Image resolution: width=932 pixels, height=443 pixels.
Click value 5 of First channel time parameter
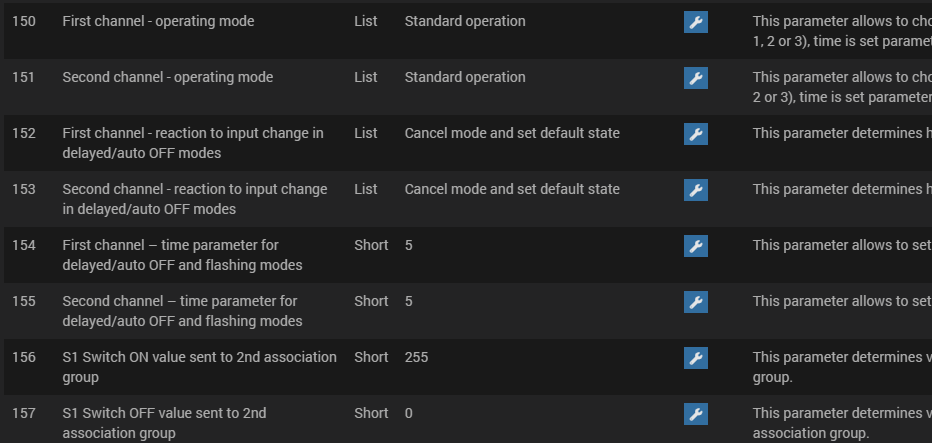tap(409, 245)
